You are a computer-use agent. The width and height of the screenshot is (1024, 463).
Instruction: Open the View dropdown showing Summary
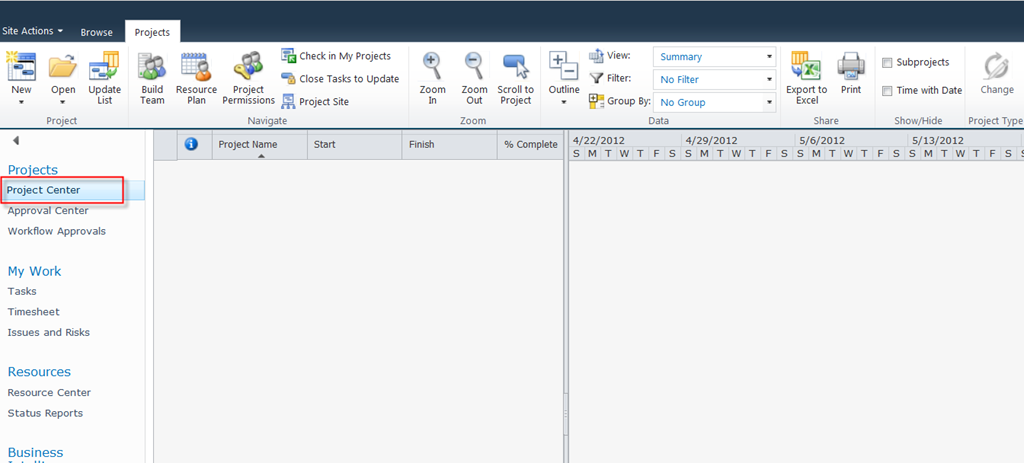pyautogui.click(x=714, y=57)
